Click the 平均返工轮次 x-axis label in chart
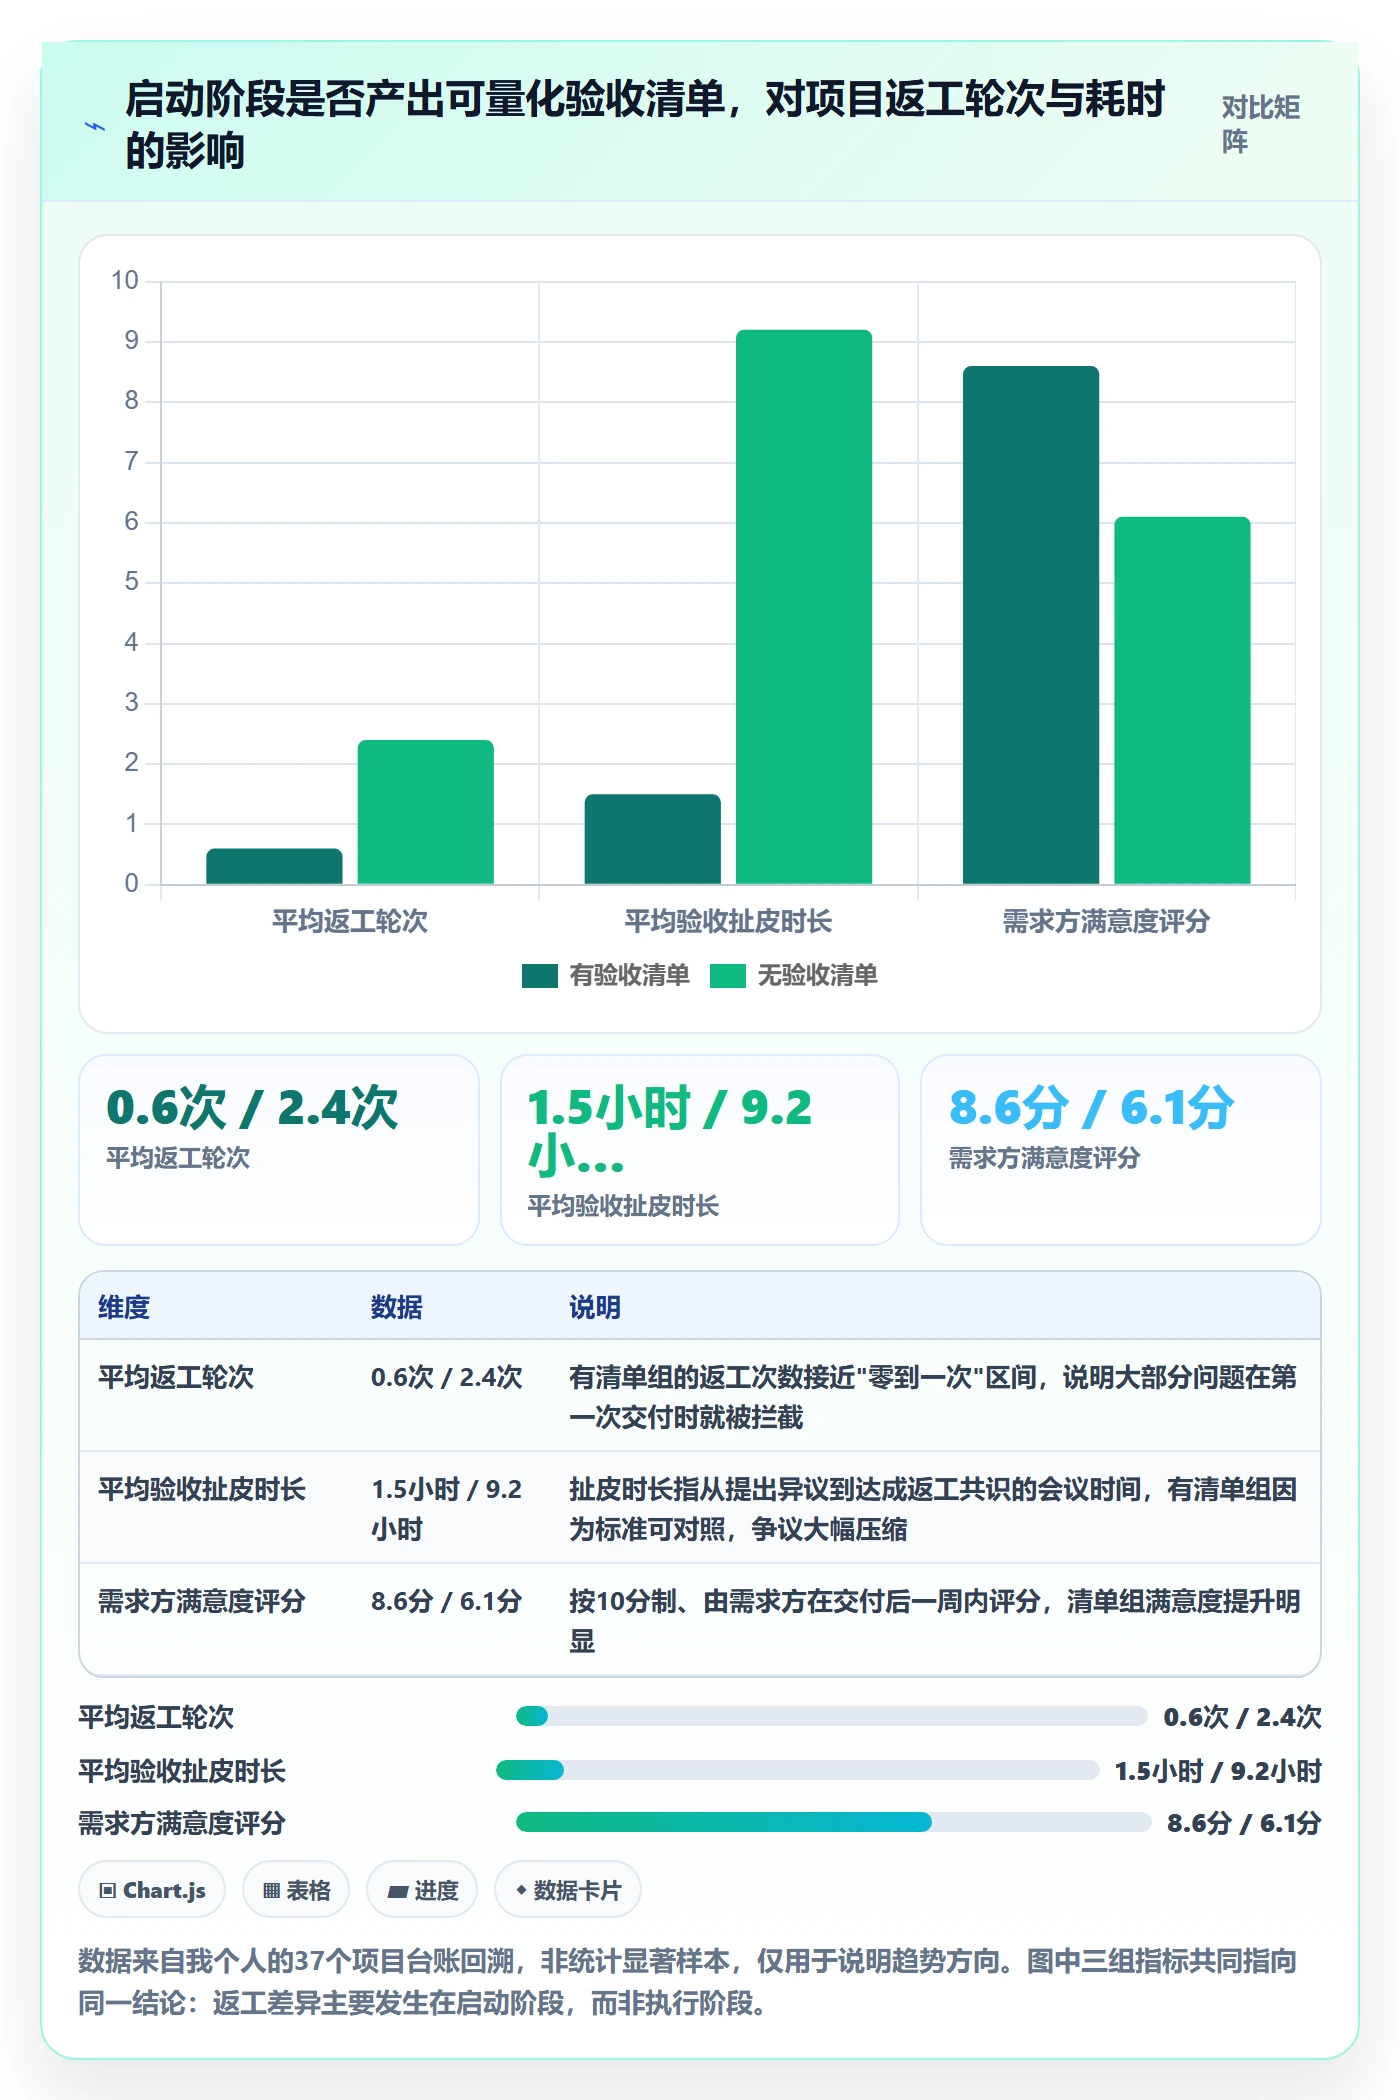Image resolution: width=1400 pixels, height=2100 pixels. coord(350,921)
